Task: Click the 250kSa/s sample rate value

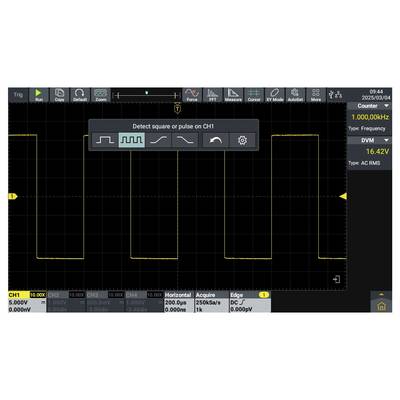Action: pos(207,302)
